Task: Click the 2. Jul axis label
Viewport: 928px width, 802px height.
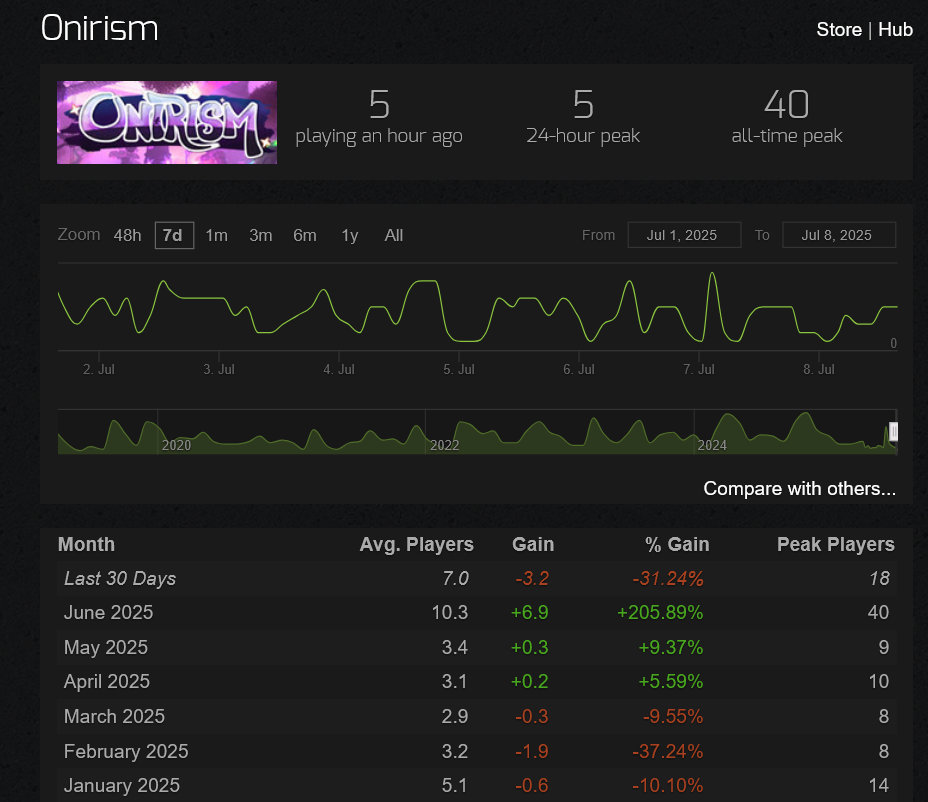Action: pyautogui.click(x=99, y=369)
